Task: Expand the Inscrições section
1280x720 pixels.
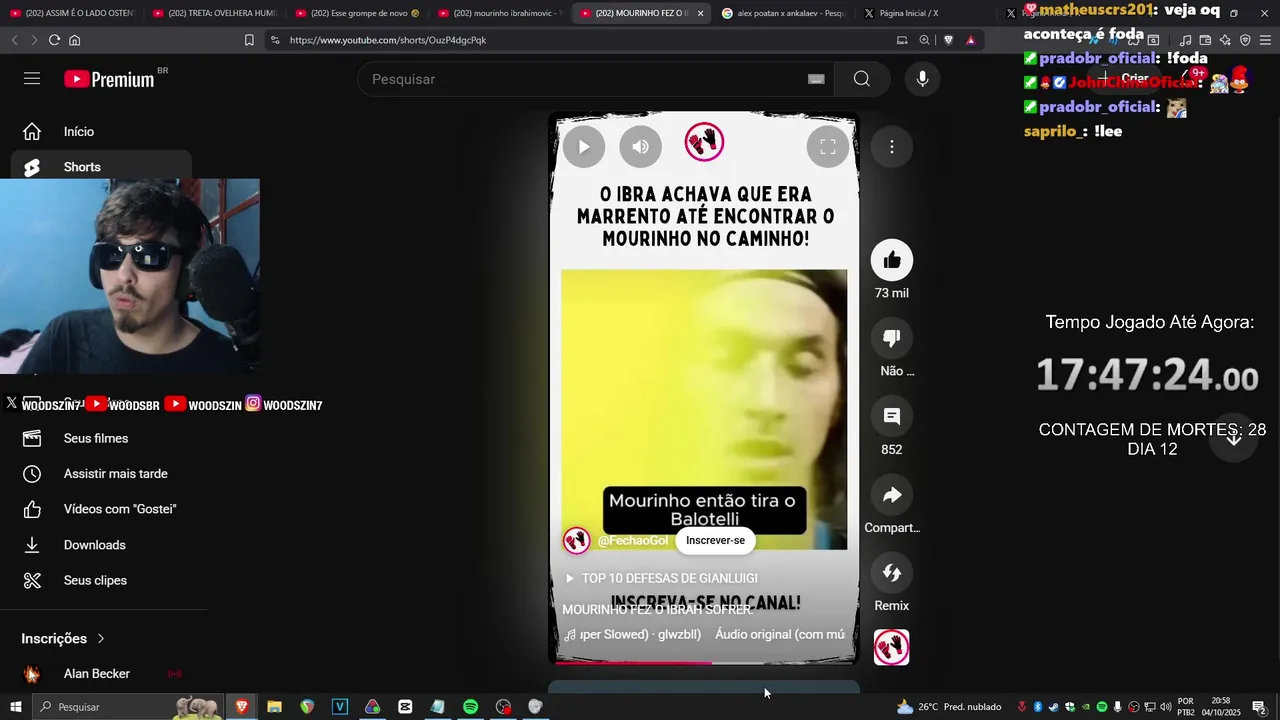Action: coord(63,638)
